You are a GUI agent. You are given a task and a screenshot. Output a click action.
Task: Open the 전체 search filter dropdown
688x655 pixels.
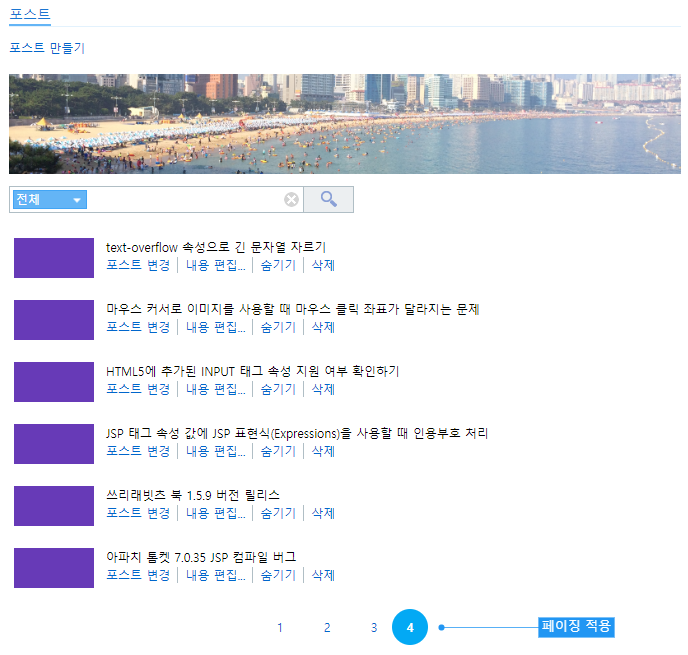(x=50, y=200)
